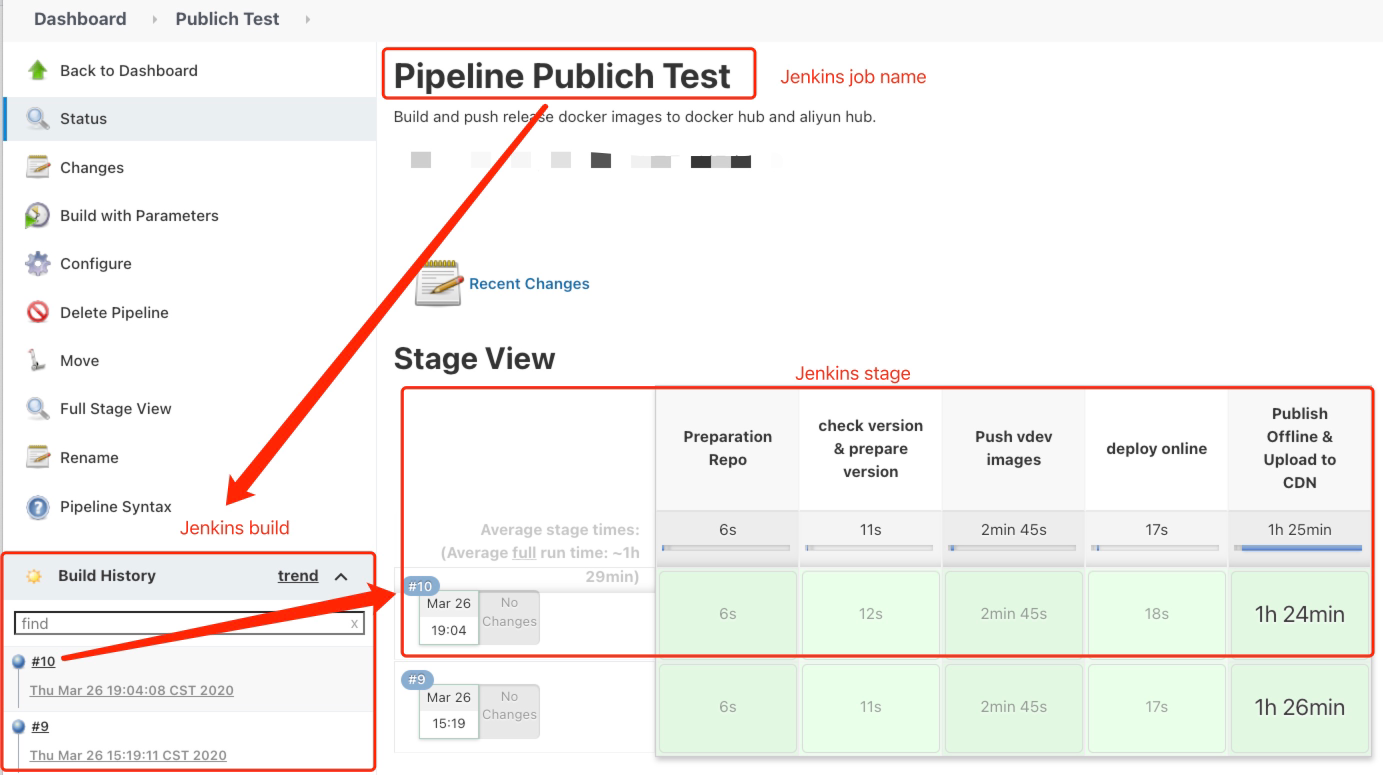
Task: Open the Dashboard breadcrumb item
Action: 79,18
